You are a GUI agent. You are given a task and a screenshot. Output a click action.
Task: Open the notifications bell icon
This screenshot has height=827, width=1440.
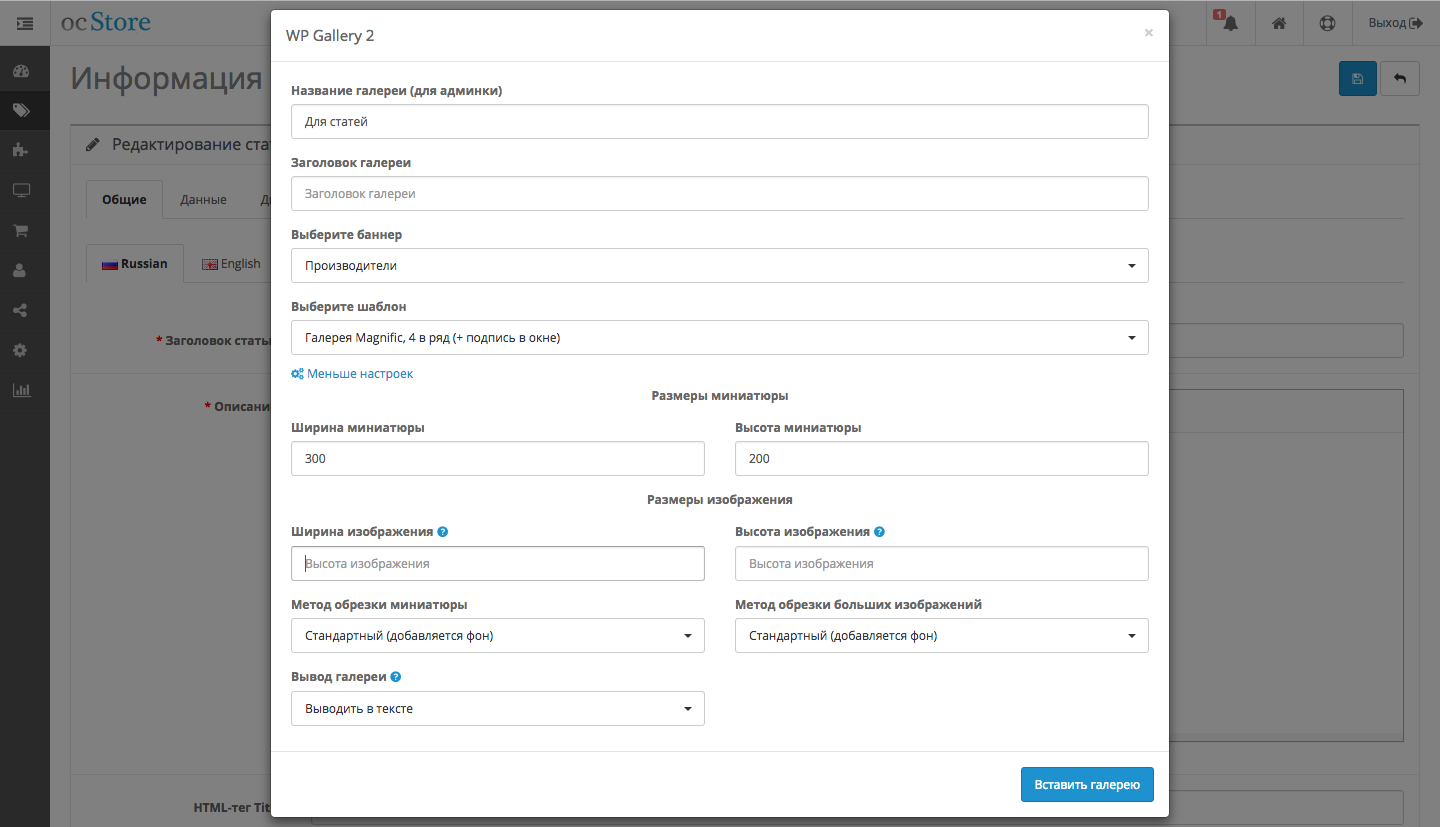click(x=1229, y=23)
